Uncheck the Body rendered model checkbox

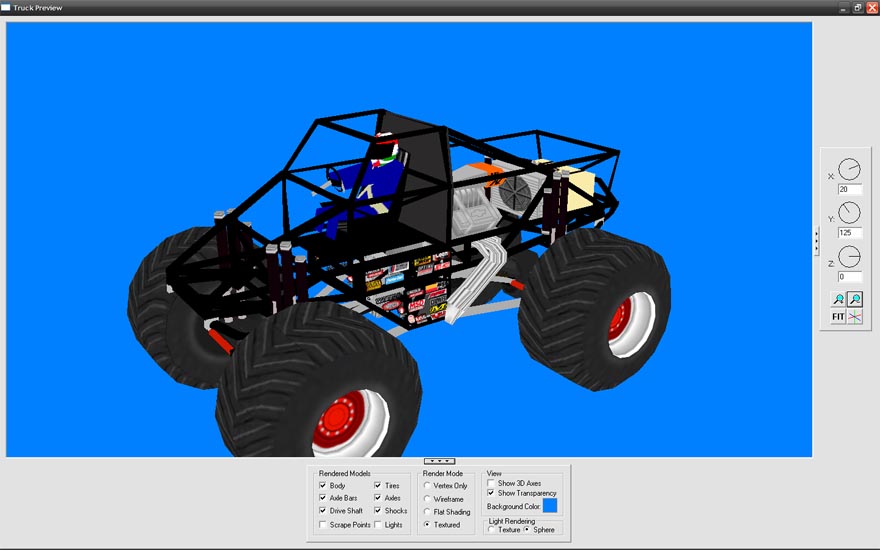coord(322,486)
